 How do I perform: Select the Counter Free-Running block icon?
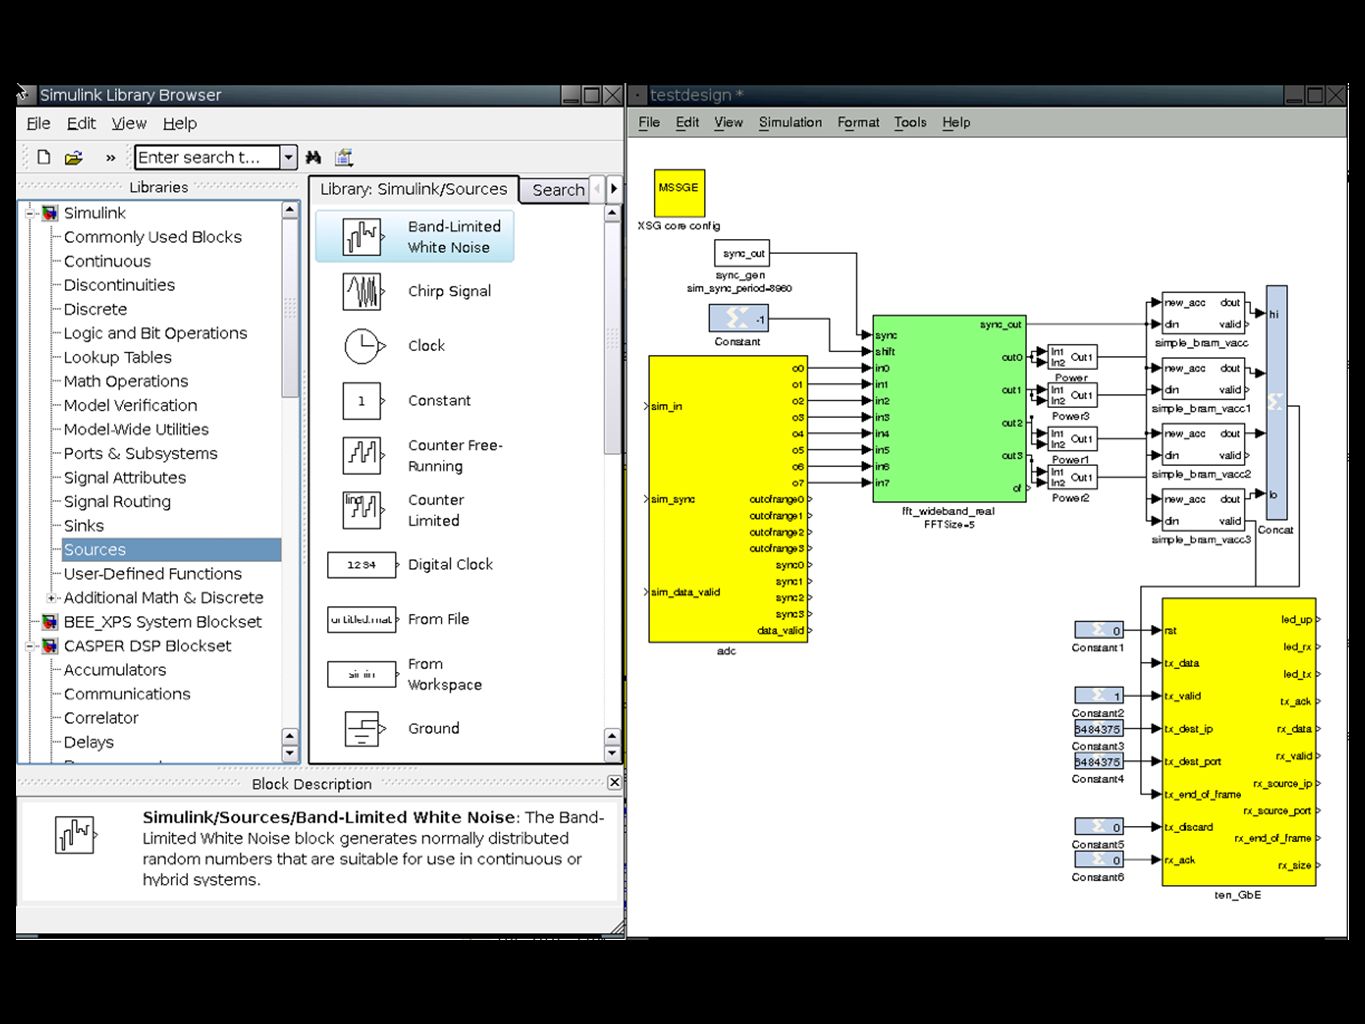362,456
